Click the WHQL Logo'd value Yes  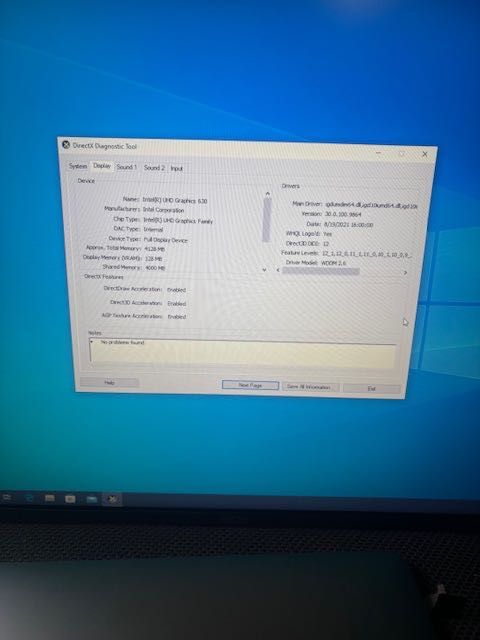(327, 234)
